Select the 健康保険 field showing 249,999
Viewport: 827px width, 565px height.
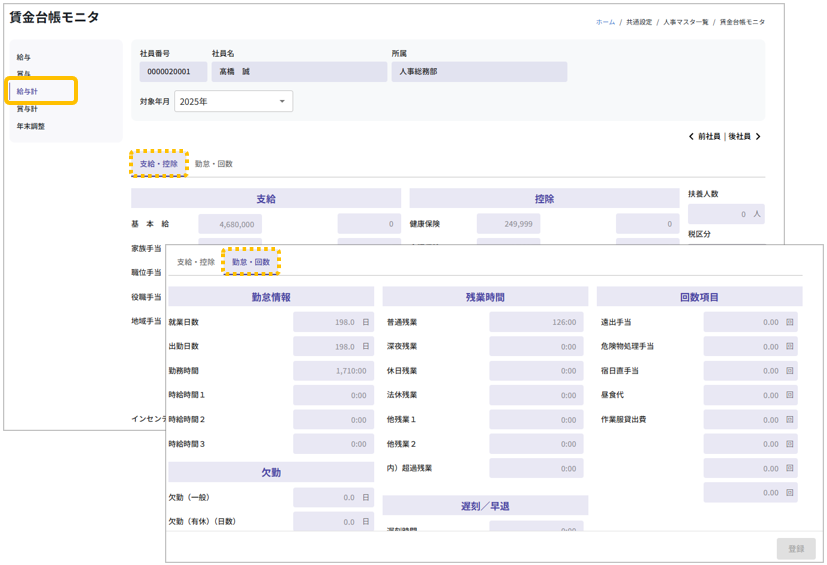pos(508,224)
